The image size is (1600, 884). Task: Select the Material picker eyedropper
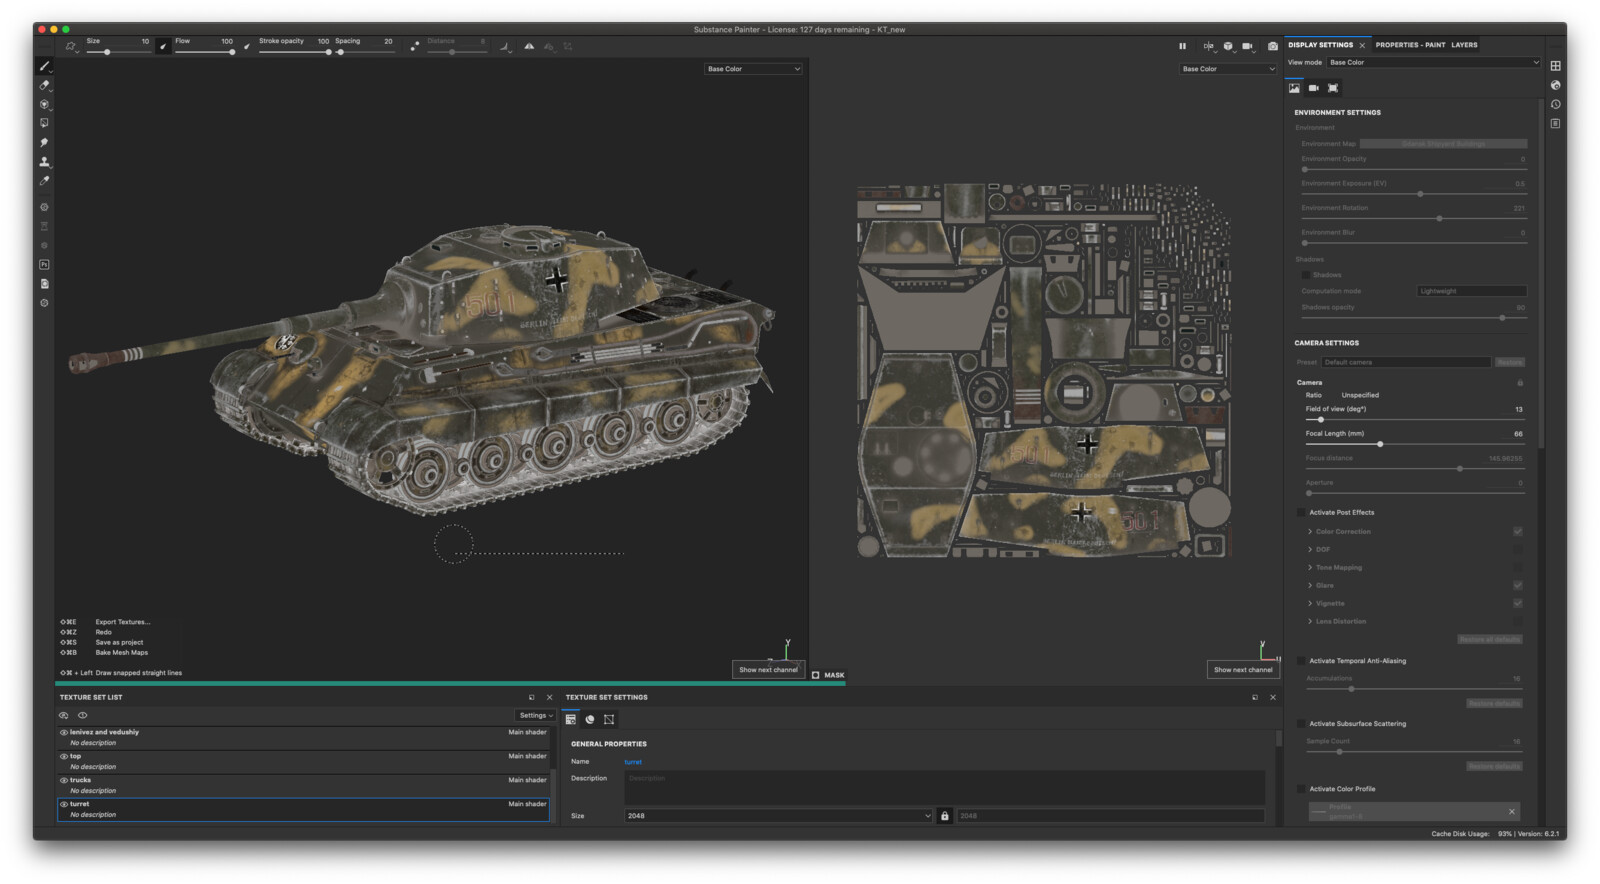point(44,181)
